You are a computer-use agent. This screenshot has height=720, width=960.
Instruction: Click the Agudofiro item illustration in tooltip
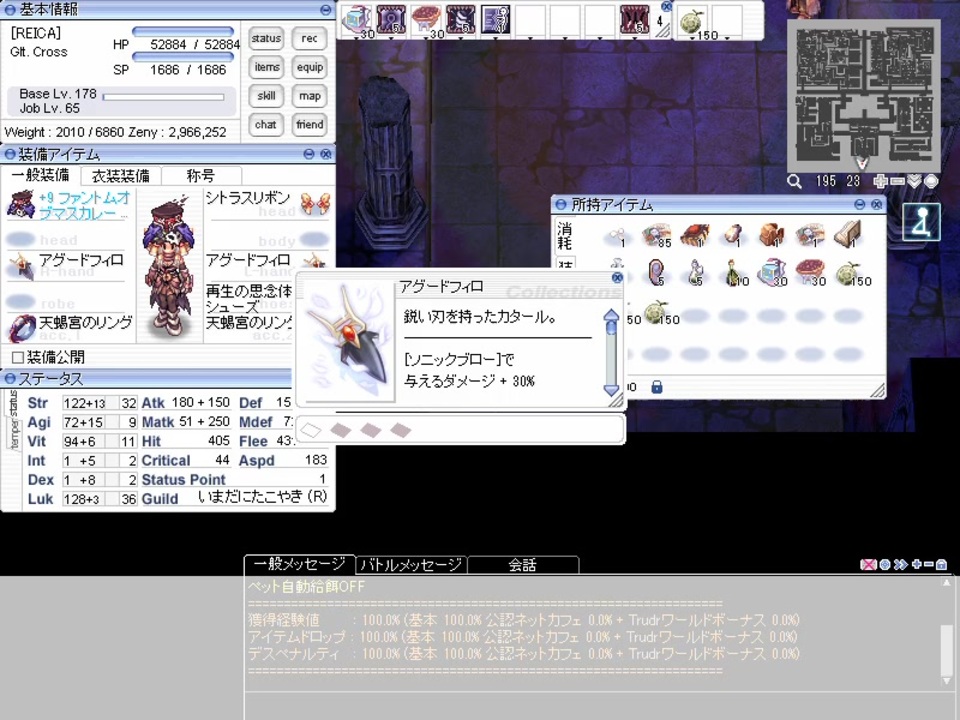[349, 343]
